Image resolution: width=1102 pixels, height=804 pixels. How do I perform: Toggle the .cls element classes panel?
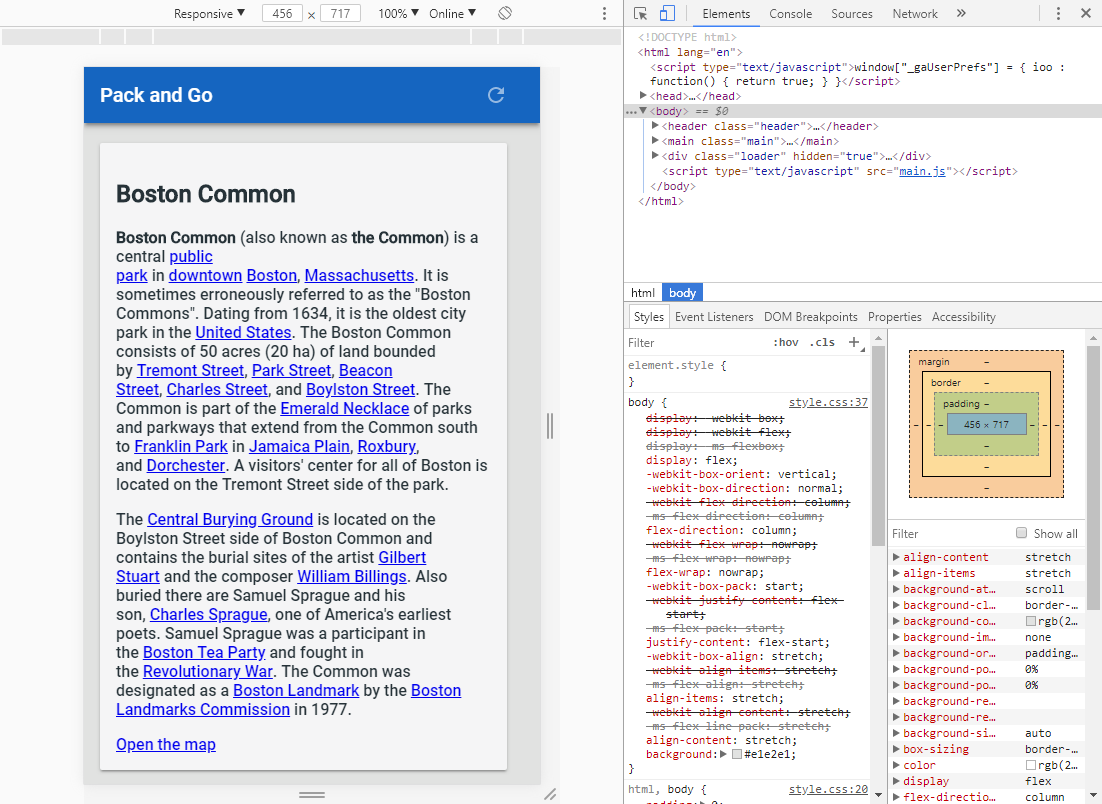tap(822, 342)
